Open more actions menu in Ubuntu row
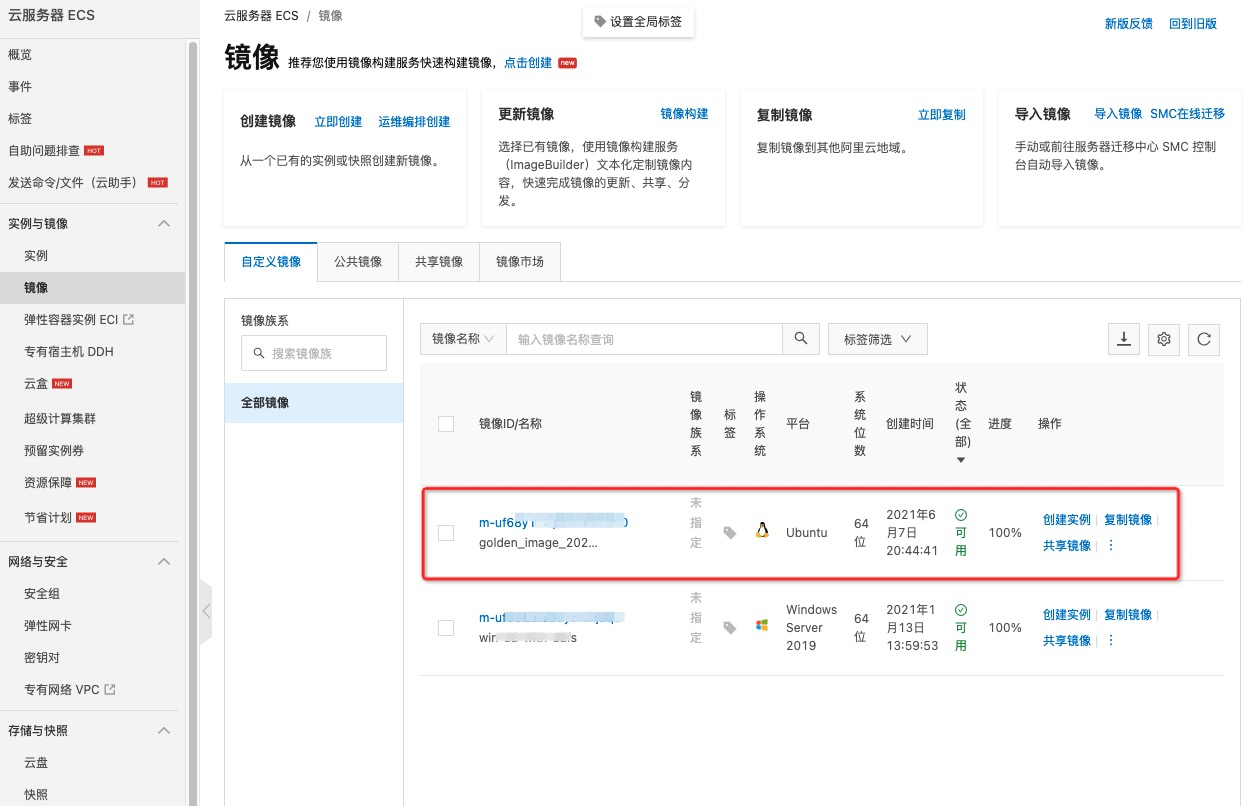Viewport: 1258px width, 806px height. point(1111,545)
